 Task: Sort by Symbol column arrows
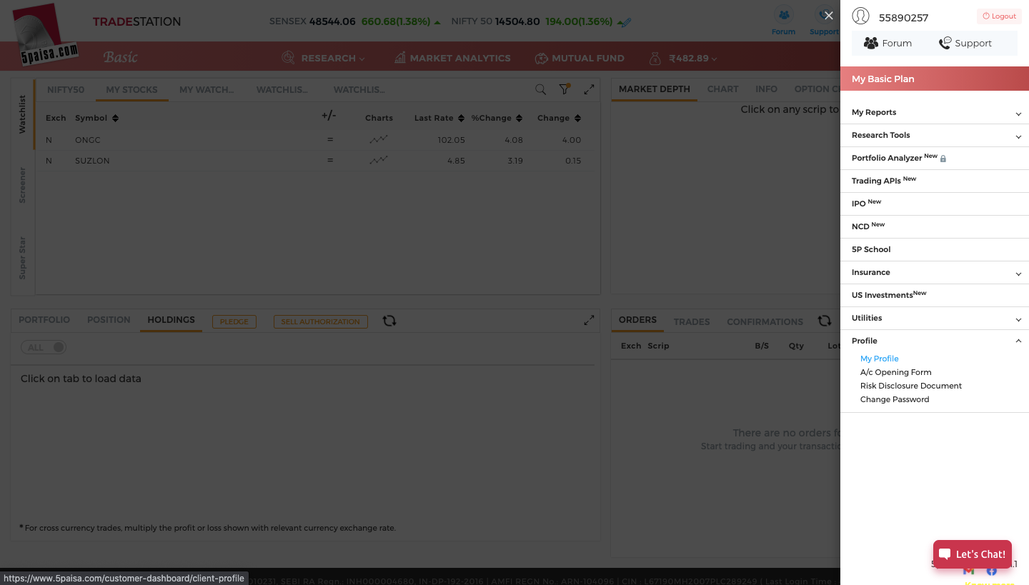(x=116, y=118)
